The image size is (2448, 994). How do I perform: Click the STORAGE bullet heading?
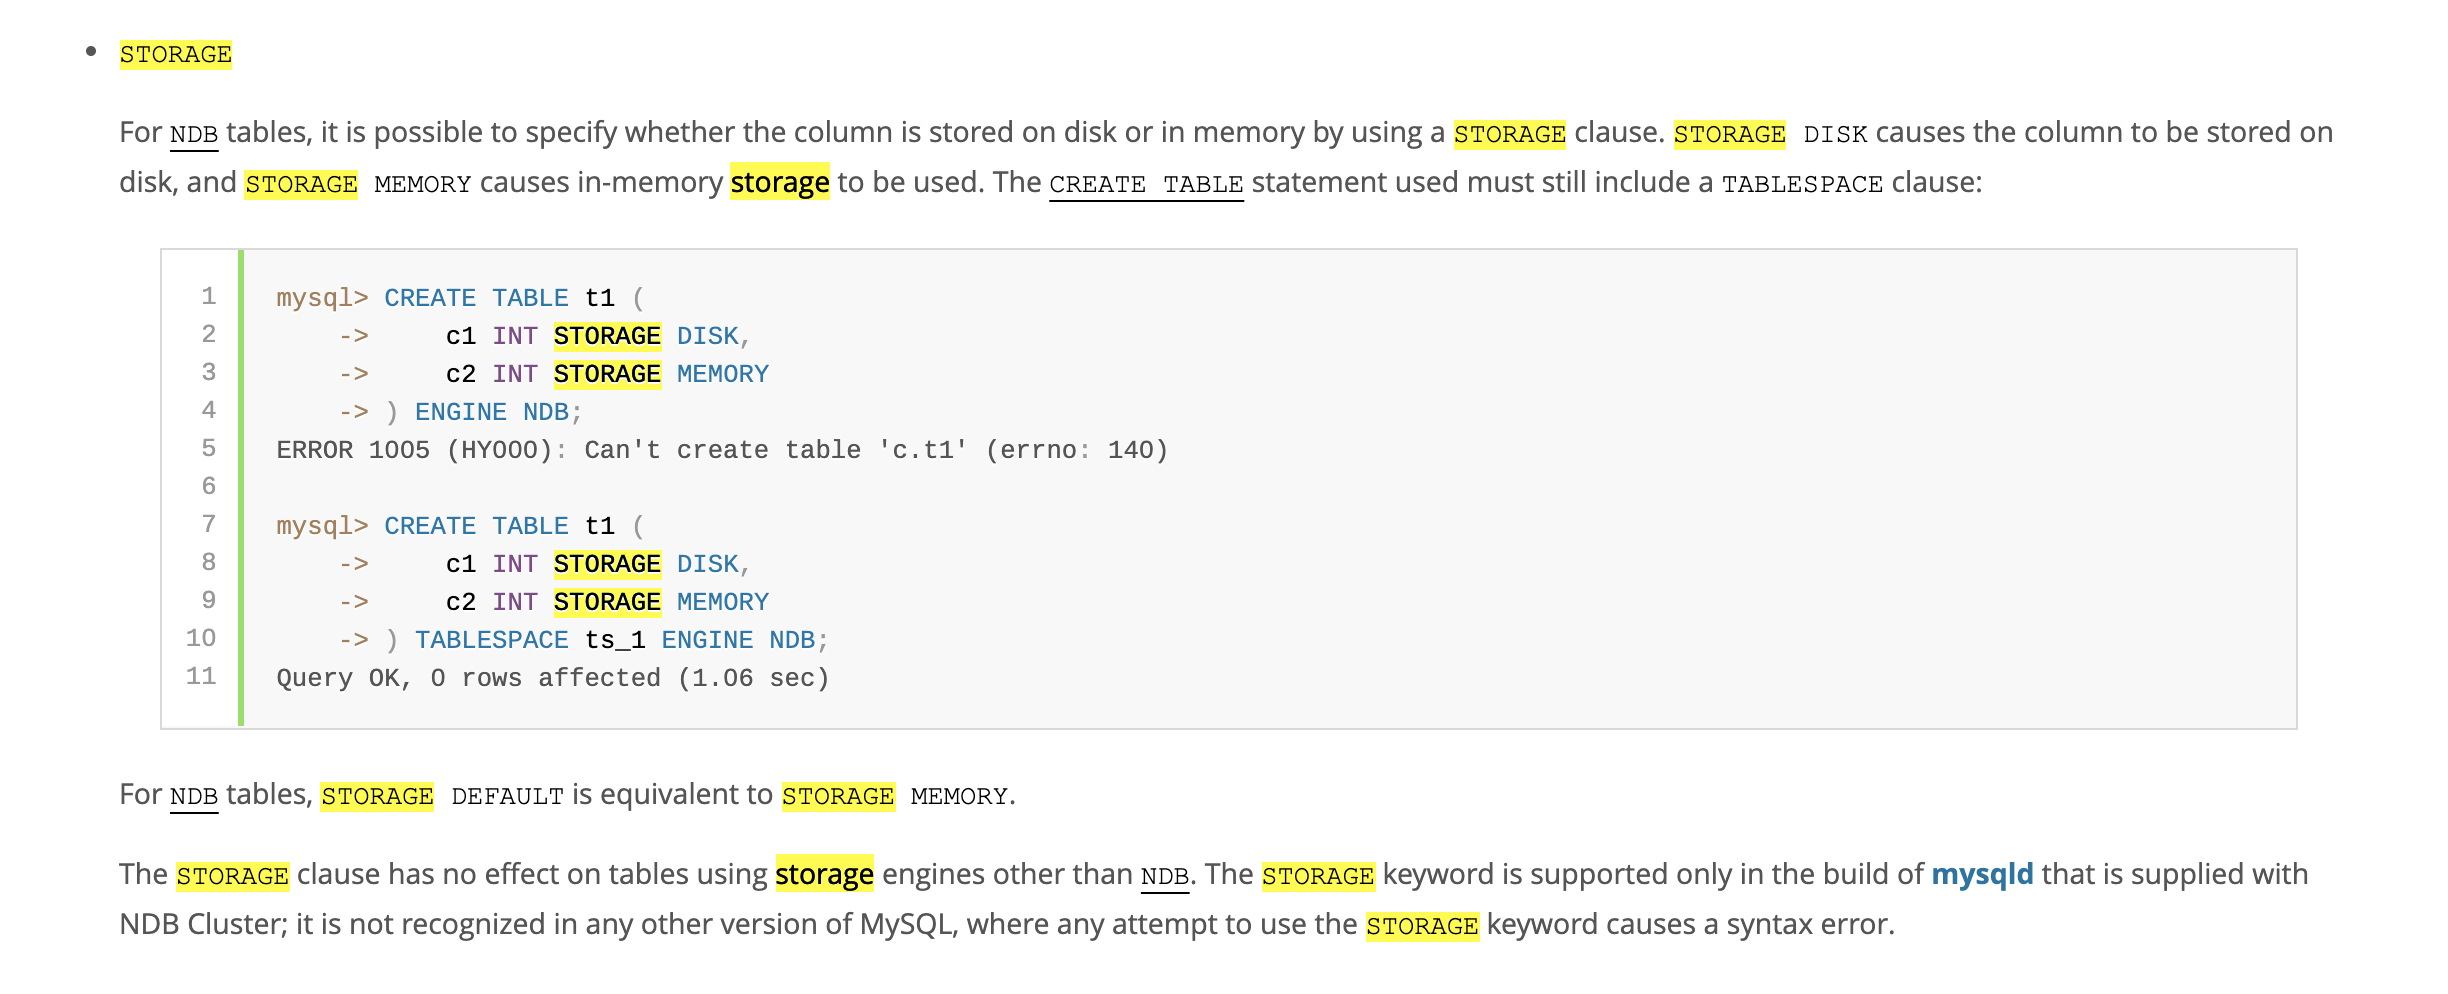coord(176,54)
